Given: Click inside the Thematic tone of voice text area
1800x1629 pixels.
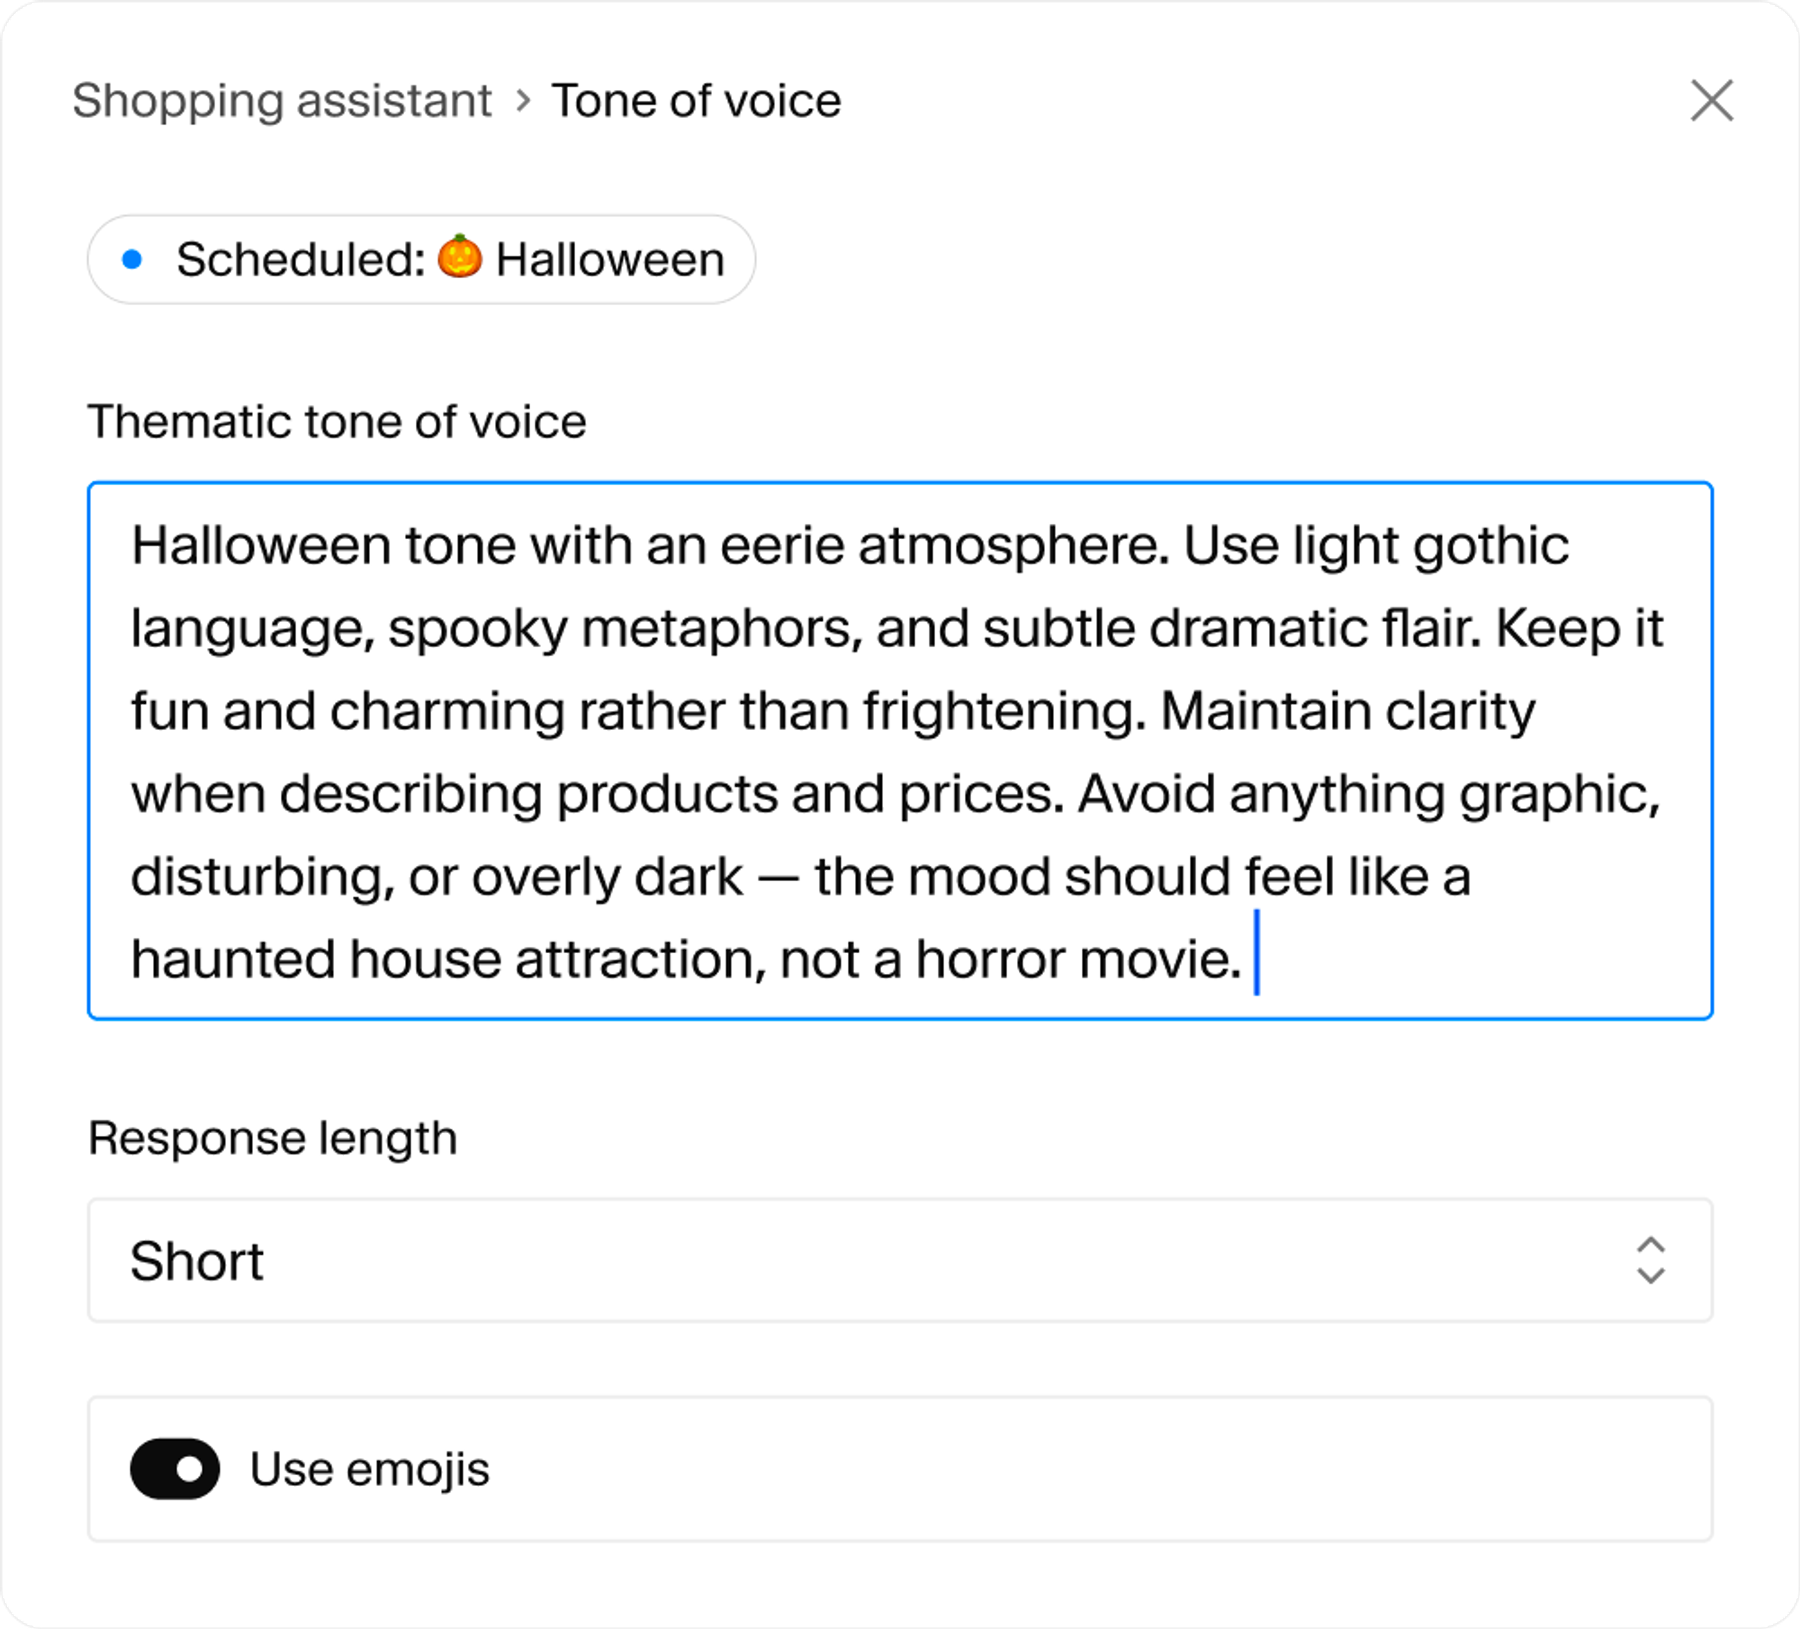Looking at the screenshot, I should [900, 750].
